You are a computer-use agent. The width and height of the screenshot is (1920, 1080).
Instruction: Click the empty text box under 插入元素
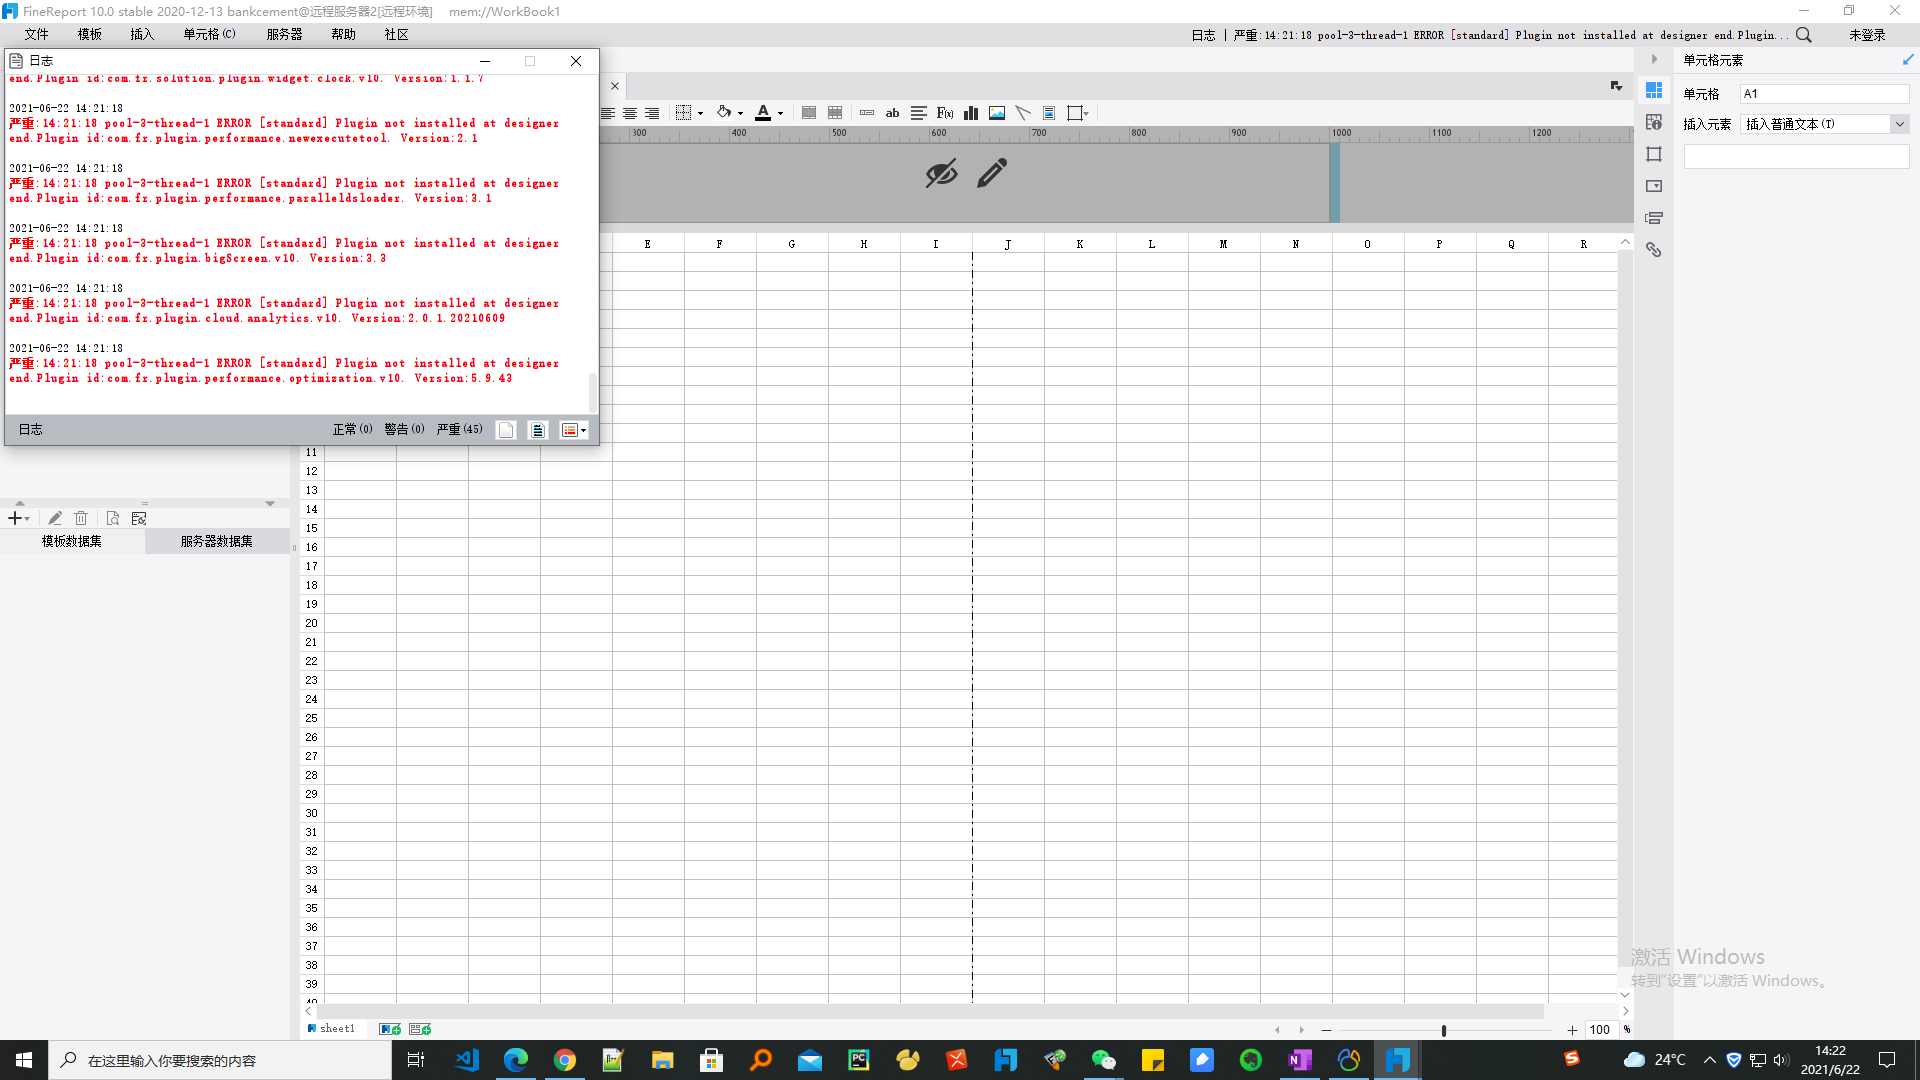1796,157
